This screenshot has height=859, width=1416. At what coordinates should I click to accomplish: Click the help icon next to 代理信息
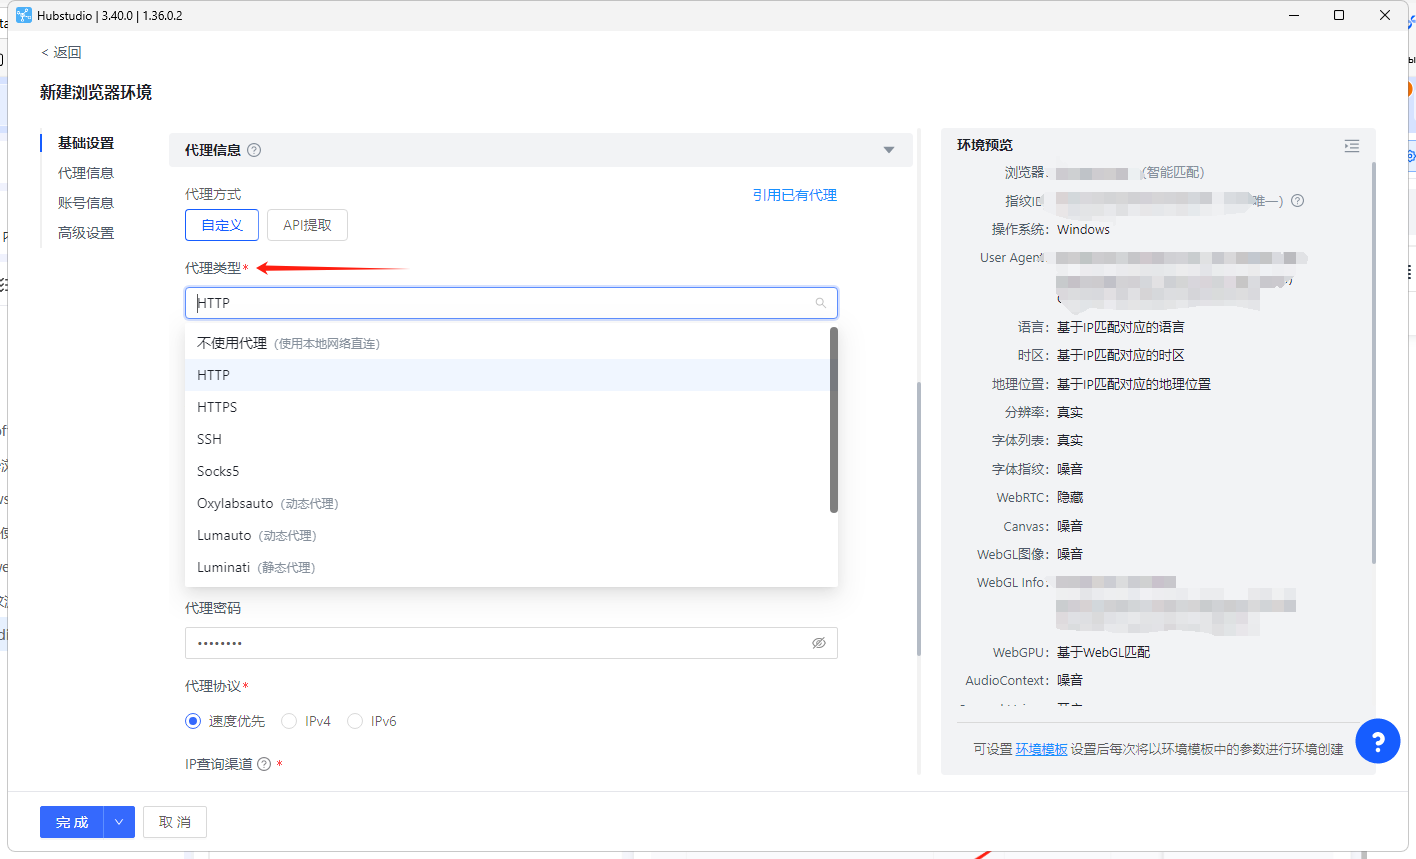point(254,150)
